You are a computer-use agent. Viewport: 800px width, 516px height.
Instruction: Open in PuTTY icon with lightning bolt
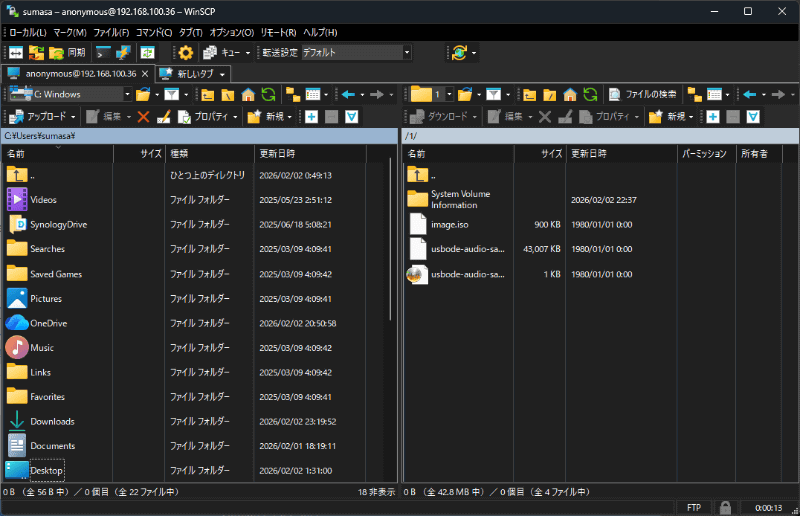123,53
